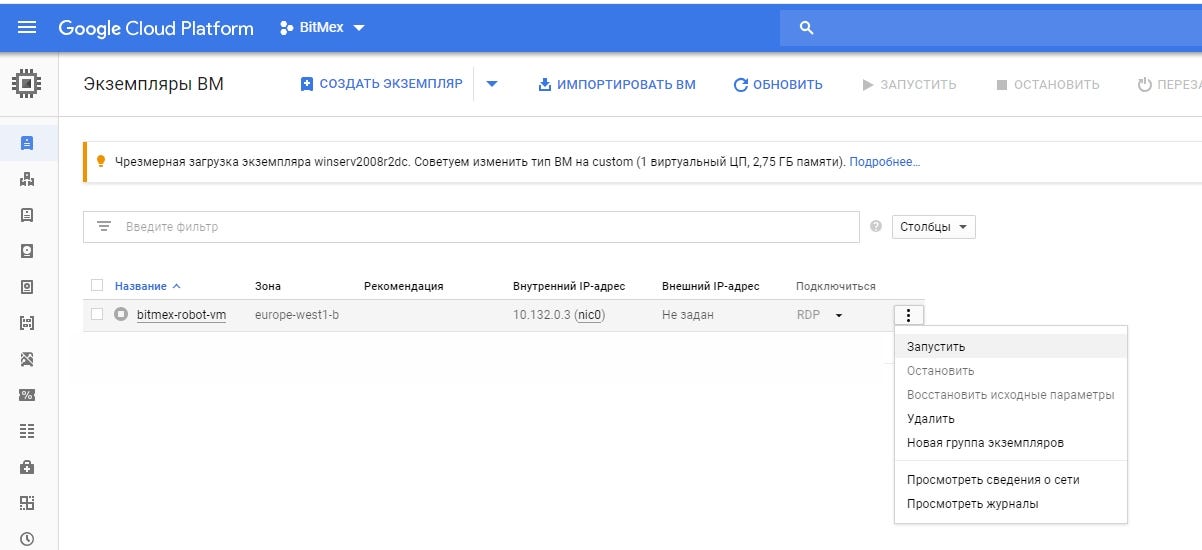Expand the RDP connection options arrow

pyautogui.click(x=839, y=315)
